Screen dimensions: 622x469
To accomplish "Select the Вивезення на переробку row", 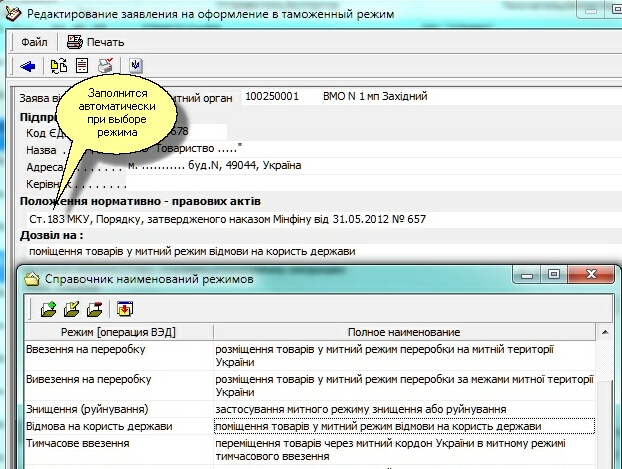I will (x=309, y=386).
